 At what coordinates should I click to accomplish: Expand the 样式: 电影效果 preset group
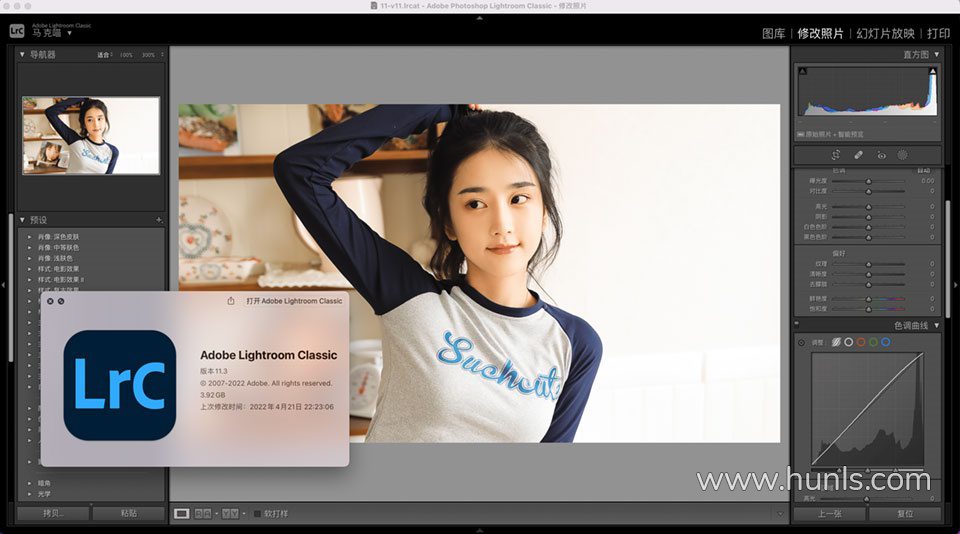pyautogui.click(x=29, y=269)
